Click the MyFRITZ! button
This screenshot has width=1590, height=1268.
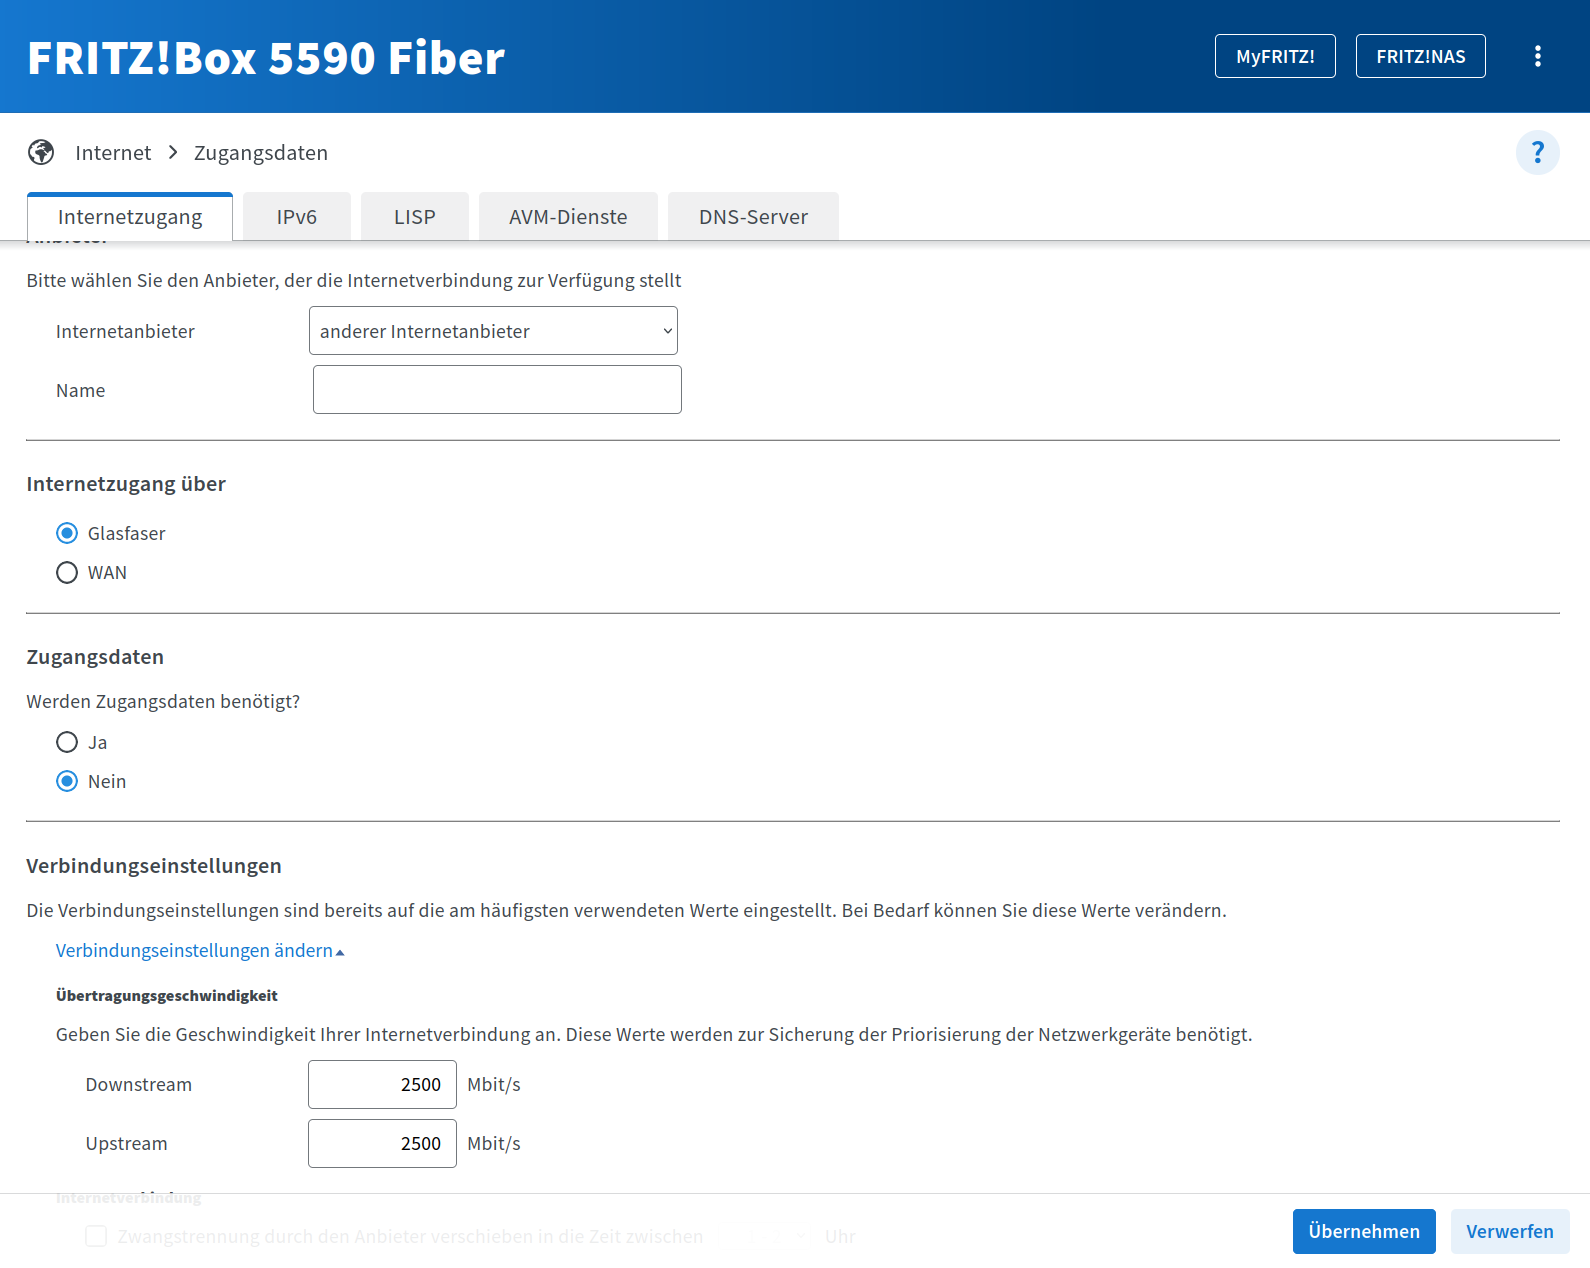(1275, 56)
